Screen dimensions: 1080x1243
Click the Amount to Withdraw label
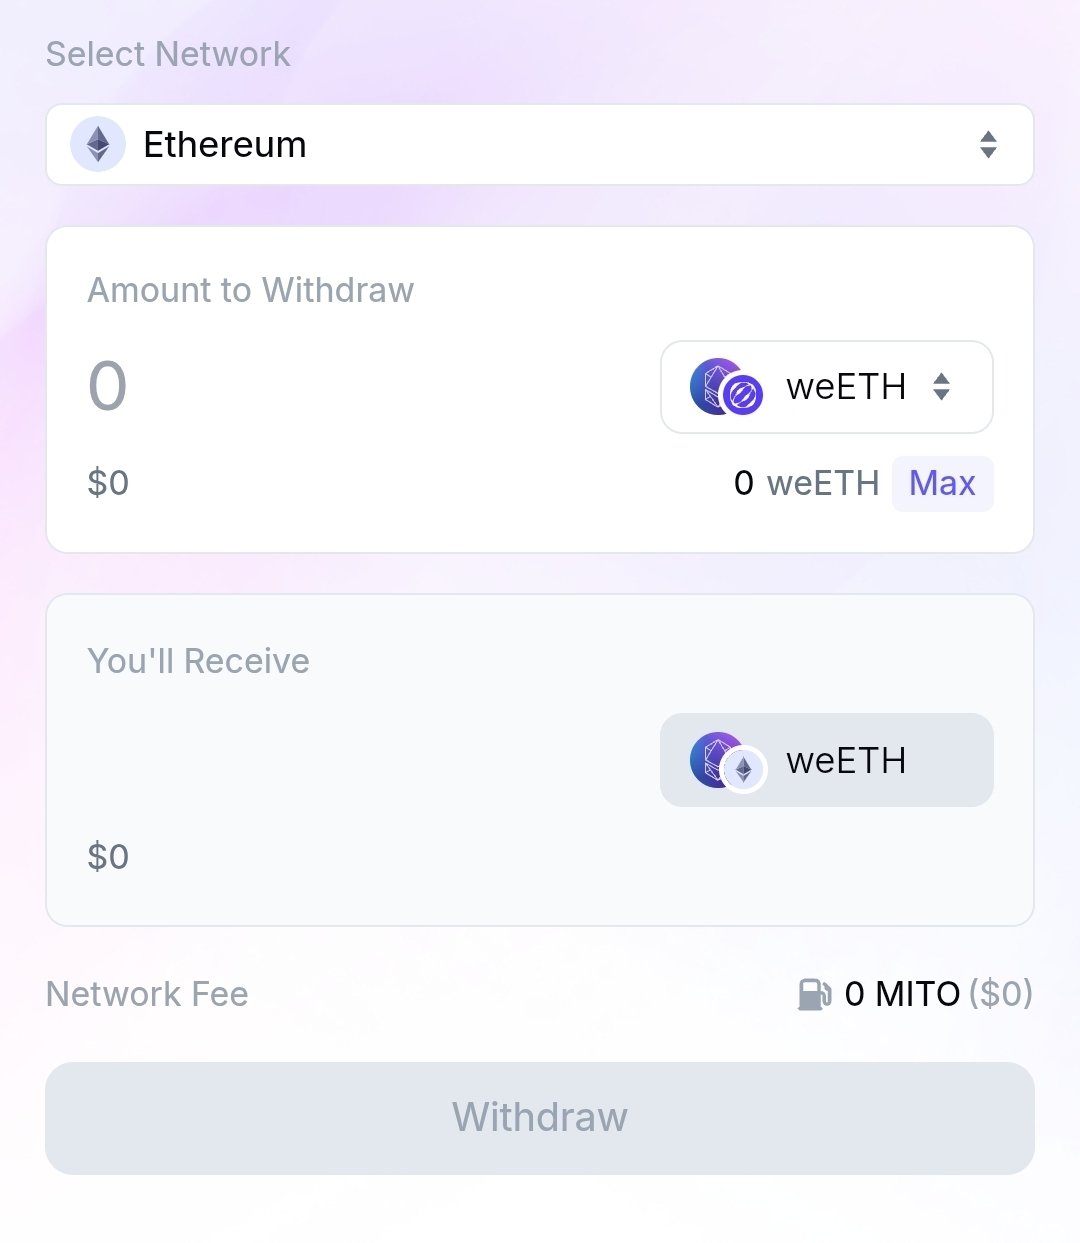pos(250,290)
